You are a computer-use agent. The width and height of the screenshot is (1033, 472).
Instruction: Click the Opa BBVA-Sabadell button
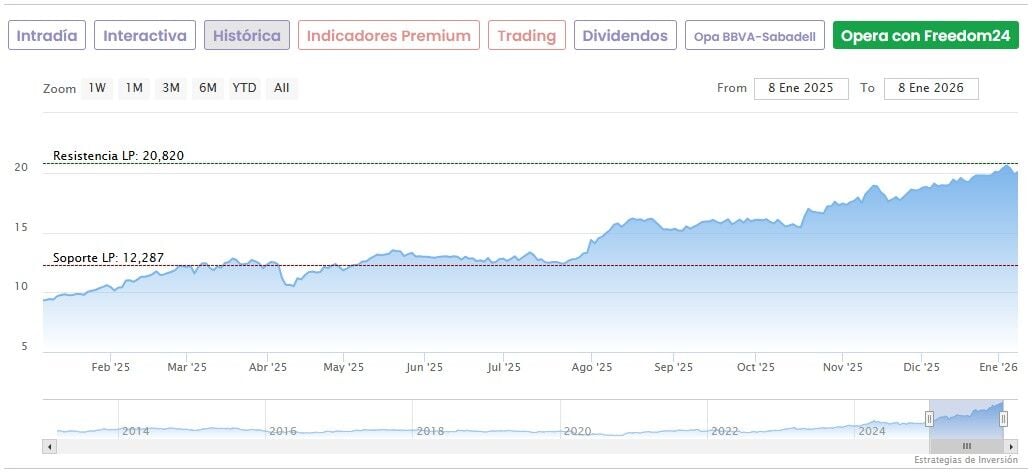(x=755, y=36)
